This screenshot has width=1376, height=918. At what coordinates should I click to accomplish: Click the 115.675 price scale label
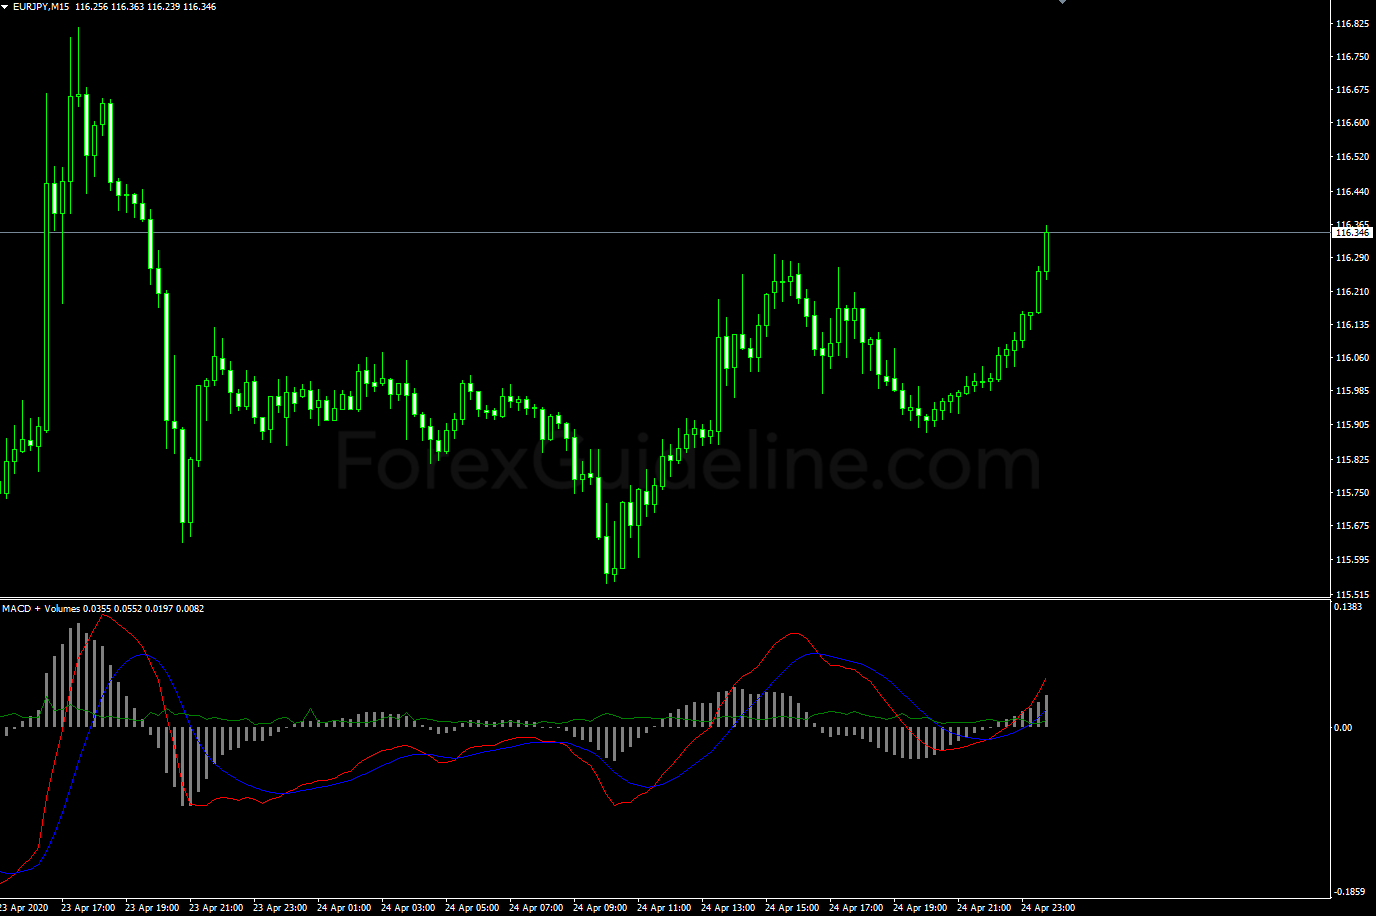pyautogui.click(x=1352, y=526)
